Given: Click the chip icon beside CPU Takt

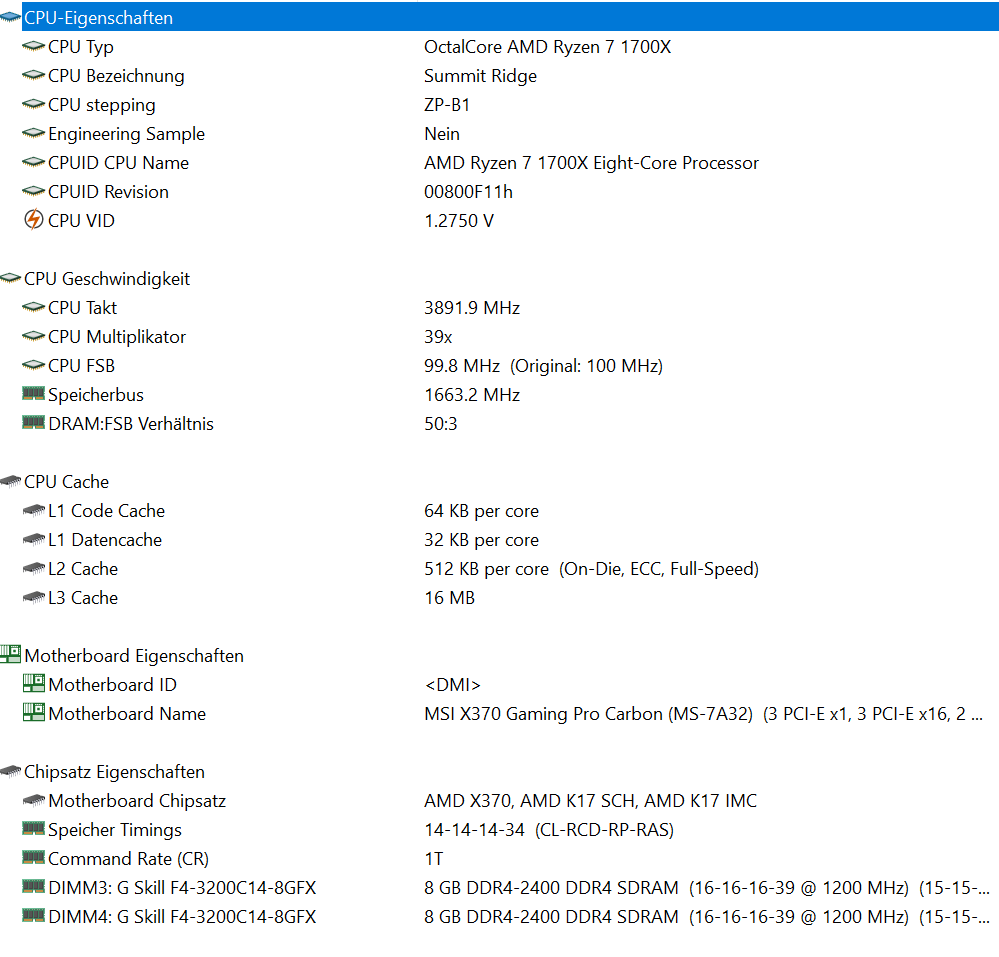Looking at the screenshot, I should click(33, 307).
